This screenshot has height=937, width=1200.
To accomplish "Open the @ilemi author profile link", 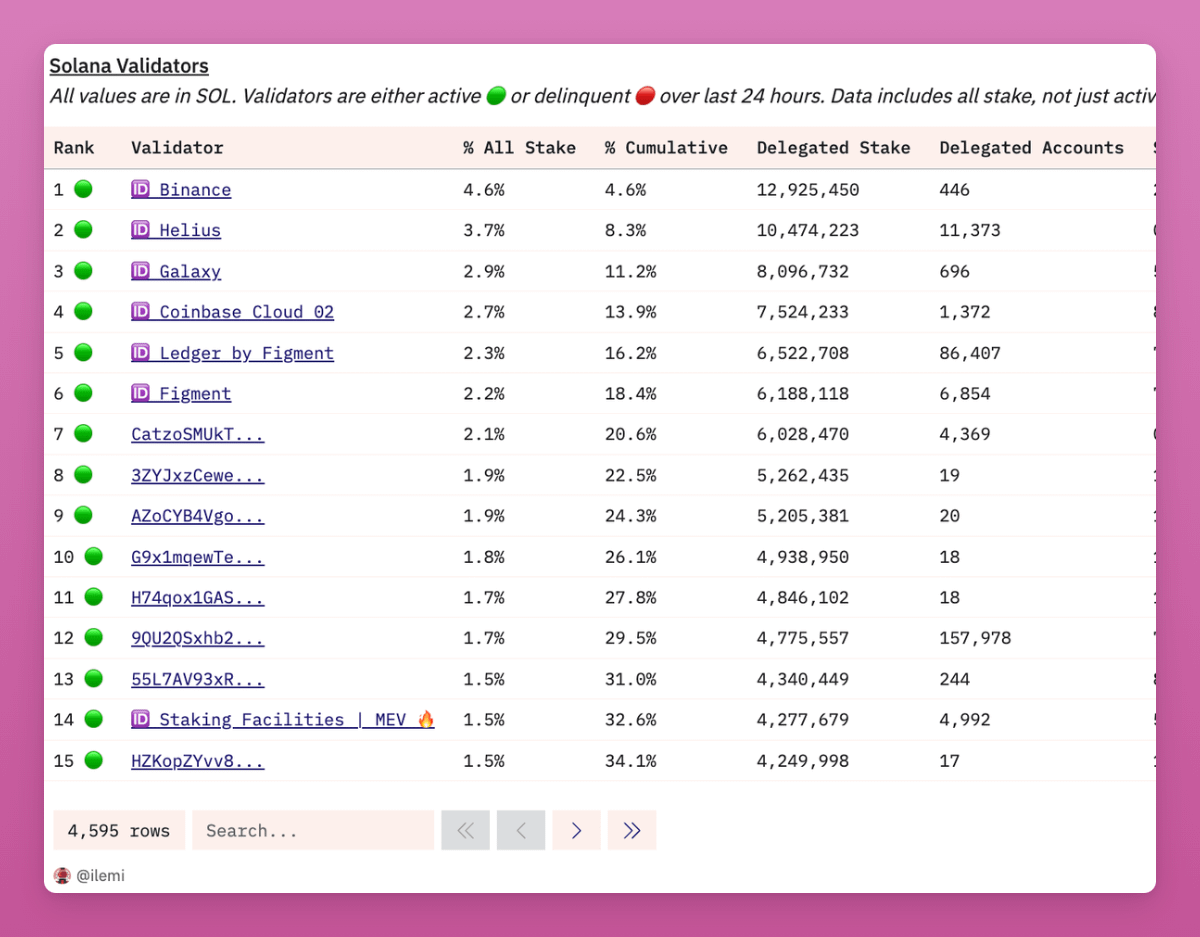I will [x=100, y=876].
